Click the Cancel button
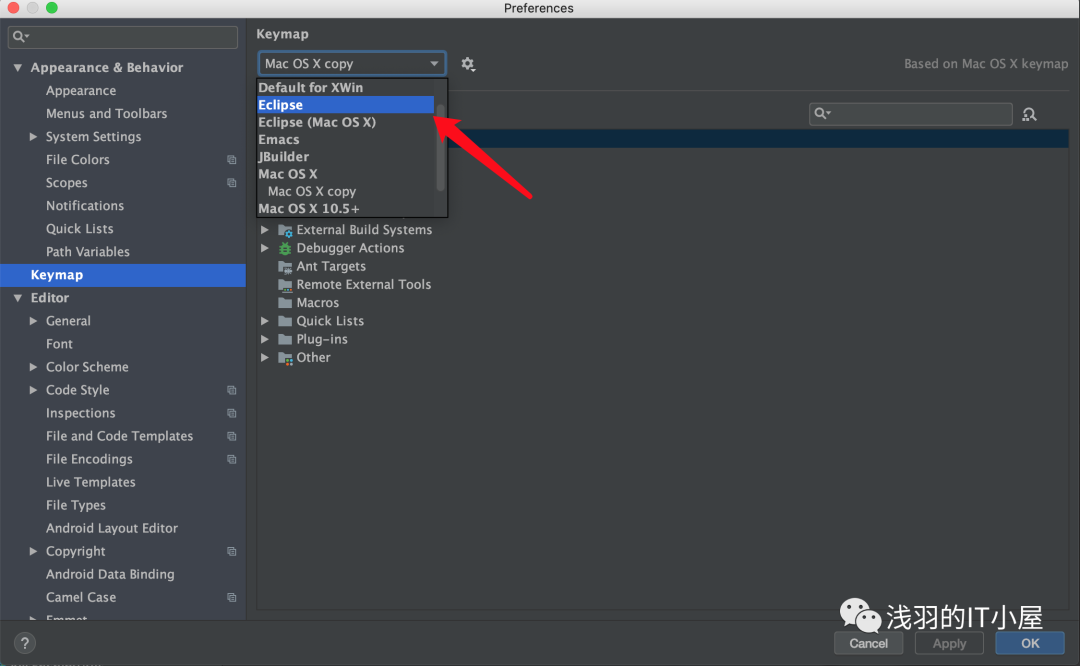 click(868, 643)
